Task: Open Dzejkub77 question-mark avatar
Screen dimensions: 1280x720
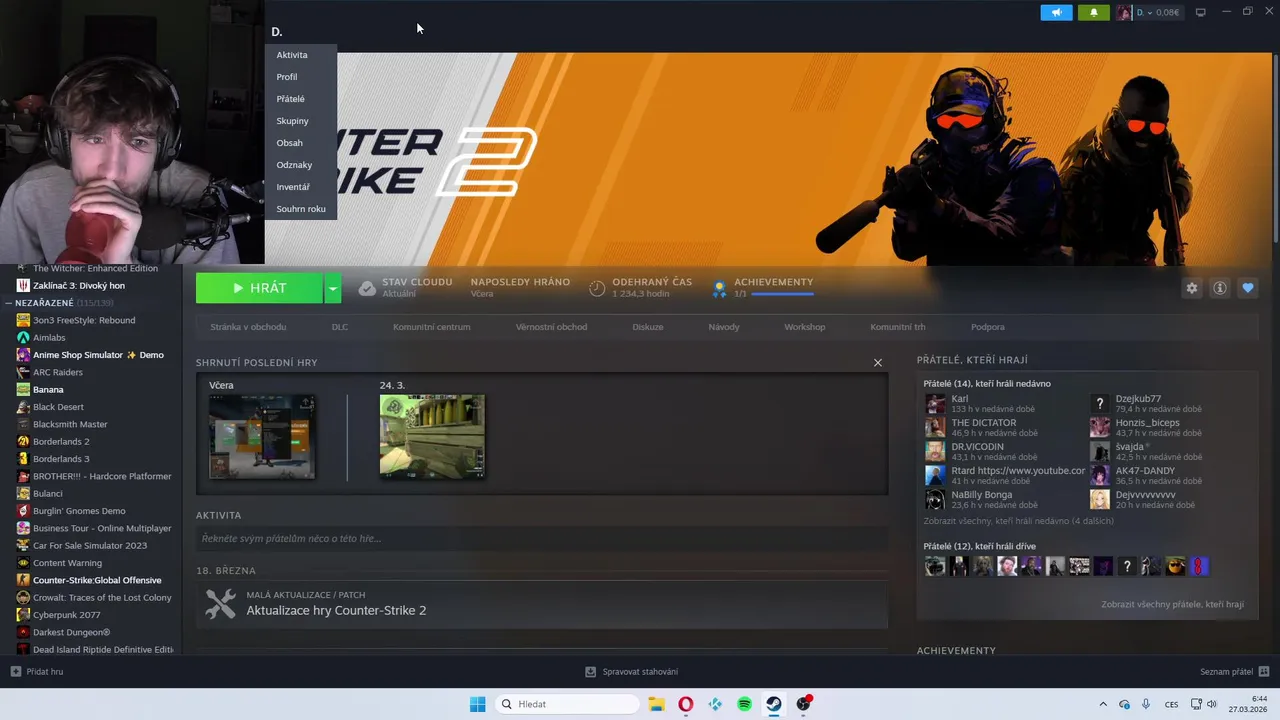Action: tap(1100, 403)
